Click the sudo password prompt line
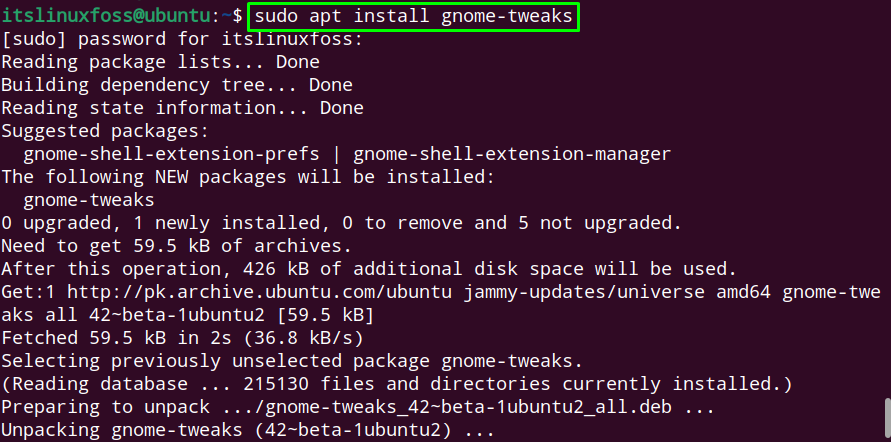Screen dimensions: 891x442 (182, 39)
